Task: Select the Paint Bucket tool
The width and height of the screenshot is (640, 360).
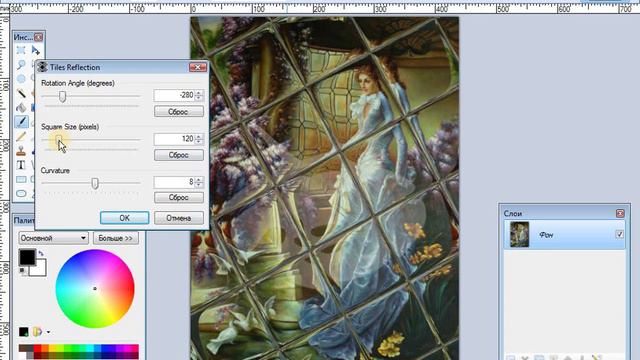Action: [x=21, y=107]
